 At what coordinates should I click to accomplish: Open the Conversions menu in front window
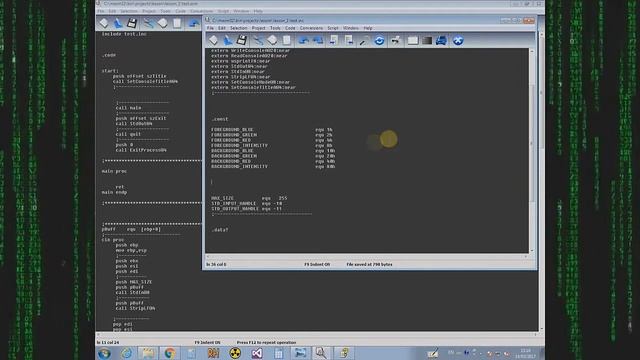coord(311,28)
